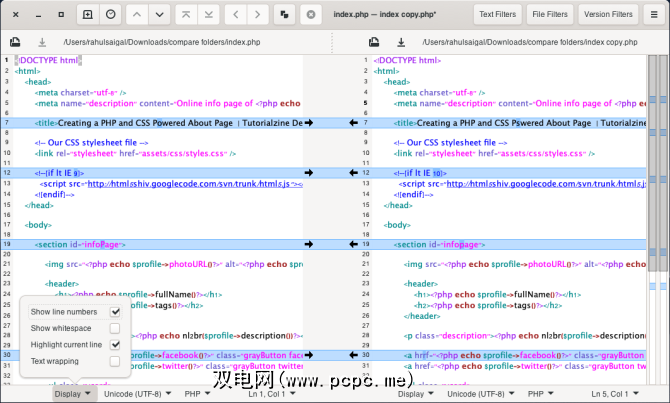The image size is (670, 403).
Task: Uncheck Show line numbers
Action: click(x=115, y=313)
